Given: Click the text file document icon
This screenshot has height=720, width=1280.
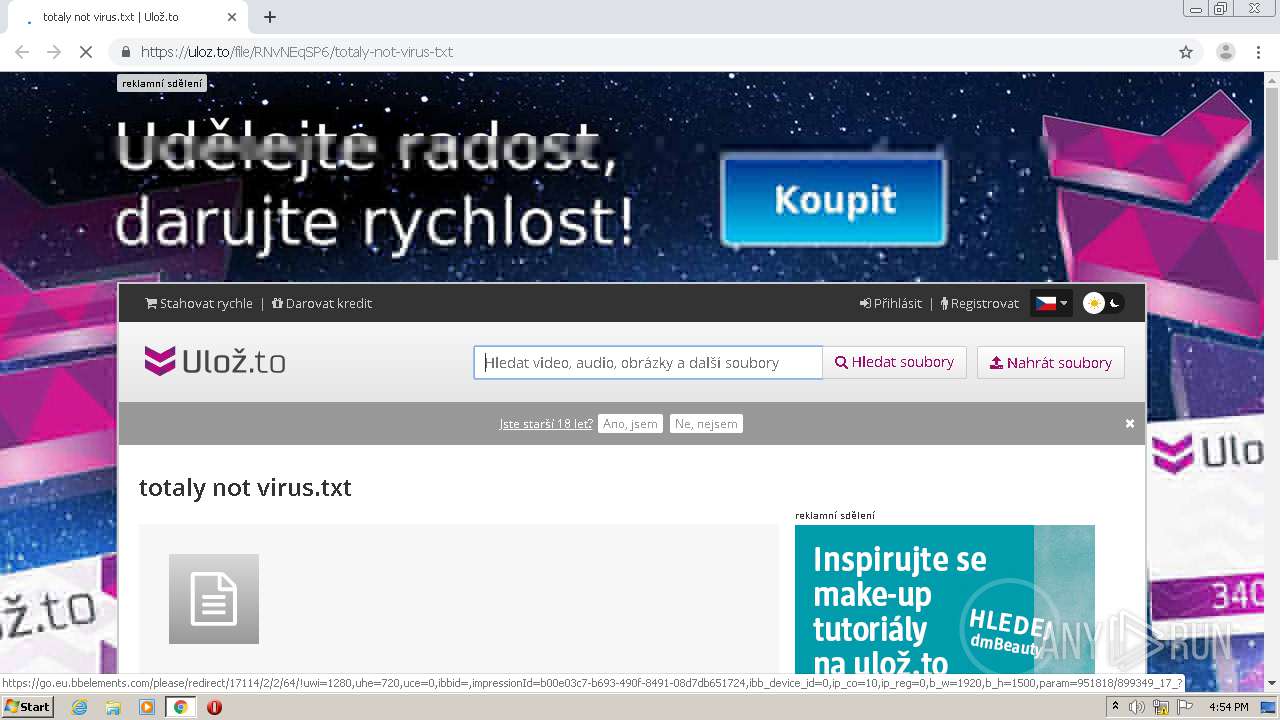Looking at the screenshot, I should [x=214, y=599].
